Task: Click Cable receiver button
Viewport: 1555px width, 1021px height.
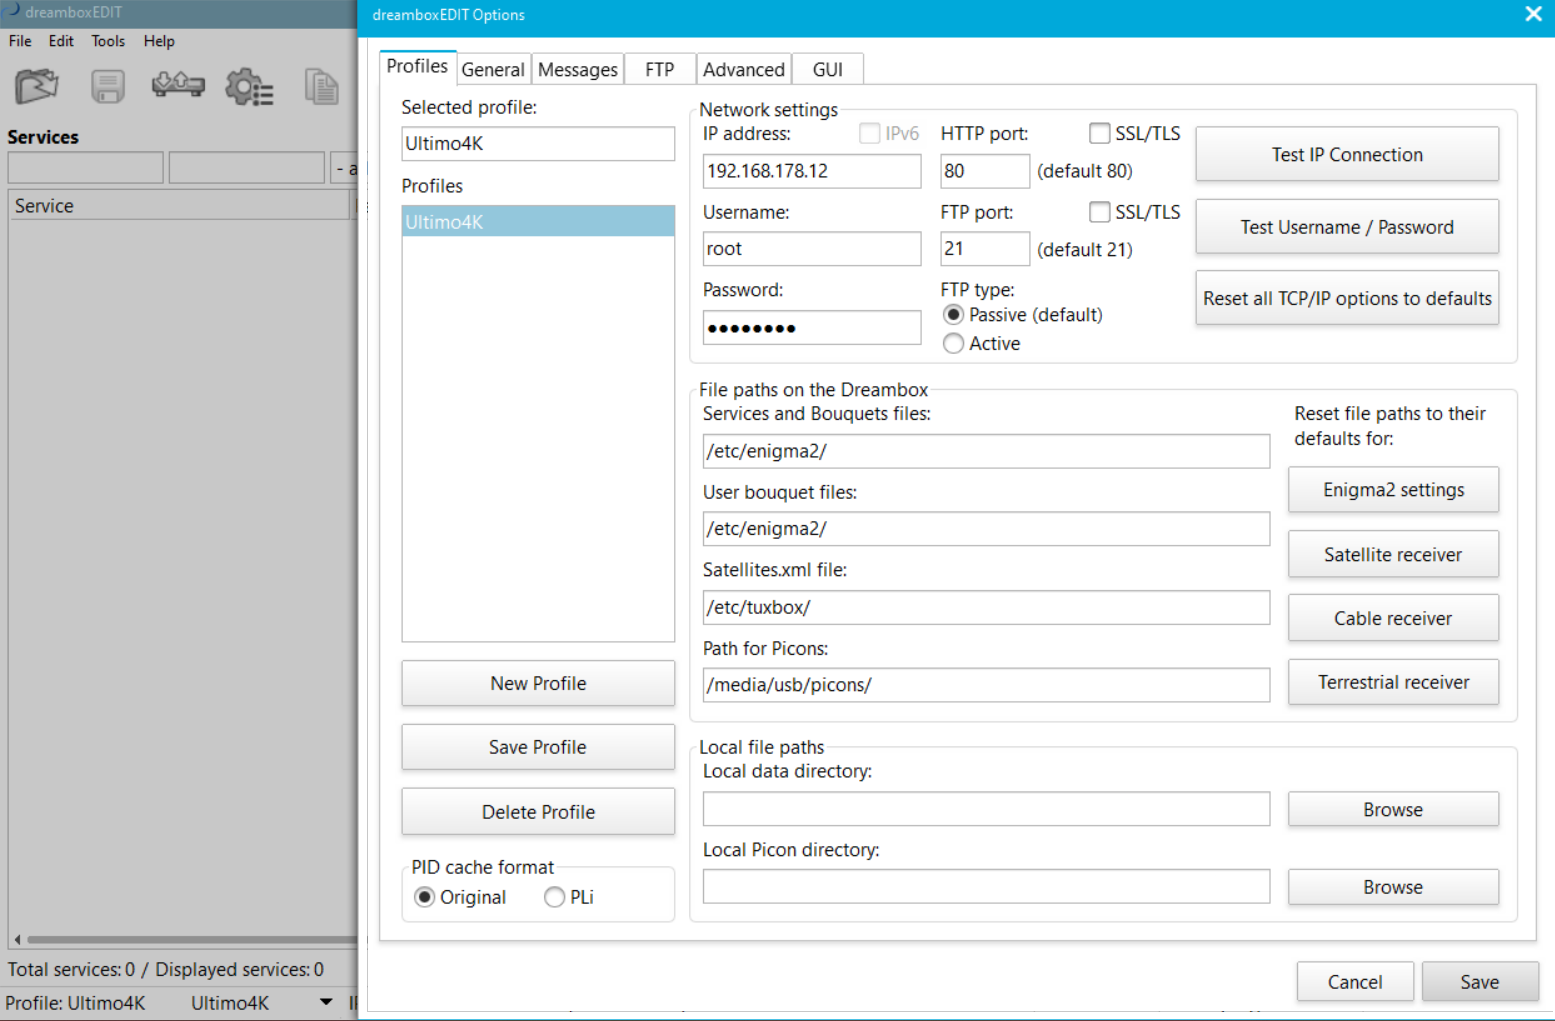Action: [x=1393, y=618]
